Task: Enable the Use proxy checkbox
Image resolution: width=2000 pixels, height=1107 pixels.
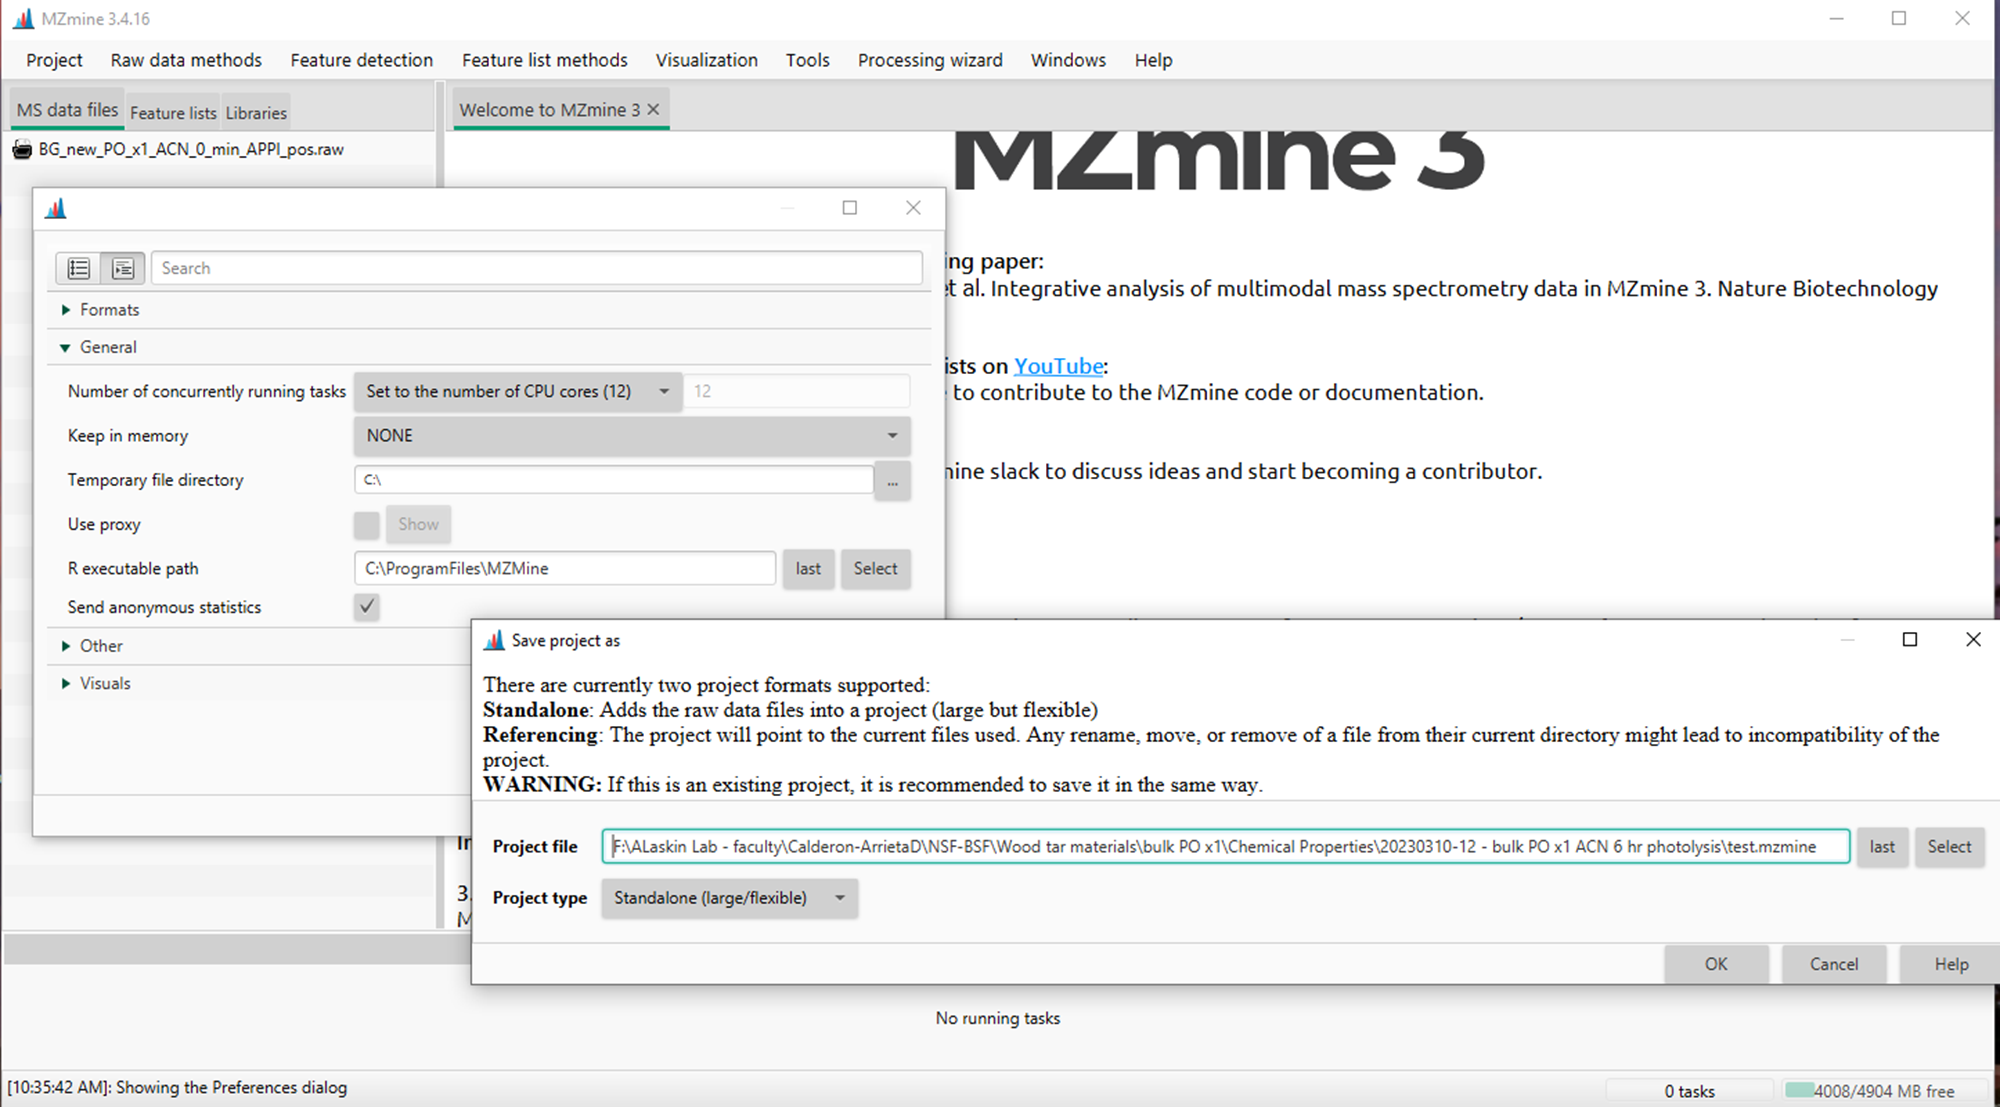Action: coord(366,524)
